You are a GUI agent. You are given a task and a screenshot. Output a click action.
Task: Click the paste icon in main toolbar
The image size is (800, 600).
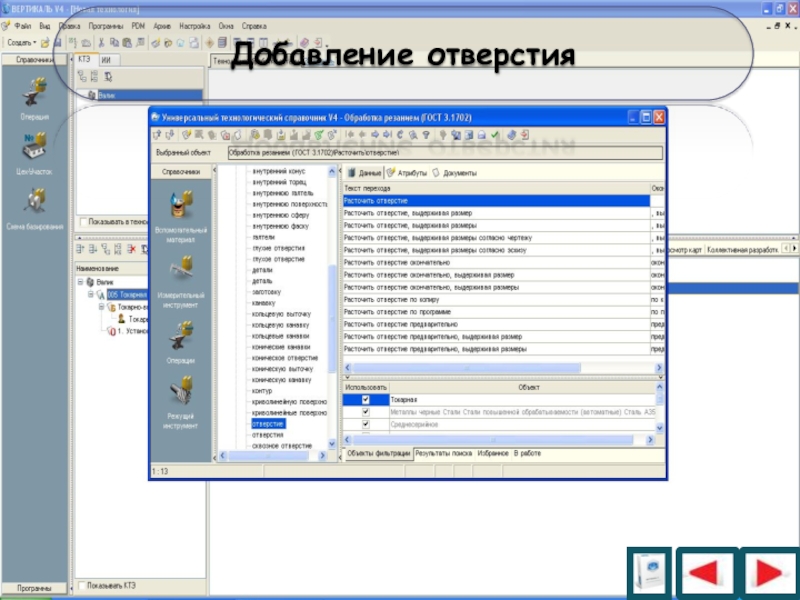tap(127, 43)
